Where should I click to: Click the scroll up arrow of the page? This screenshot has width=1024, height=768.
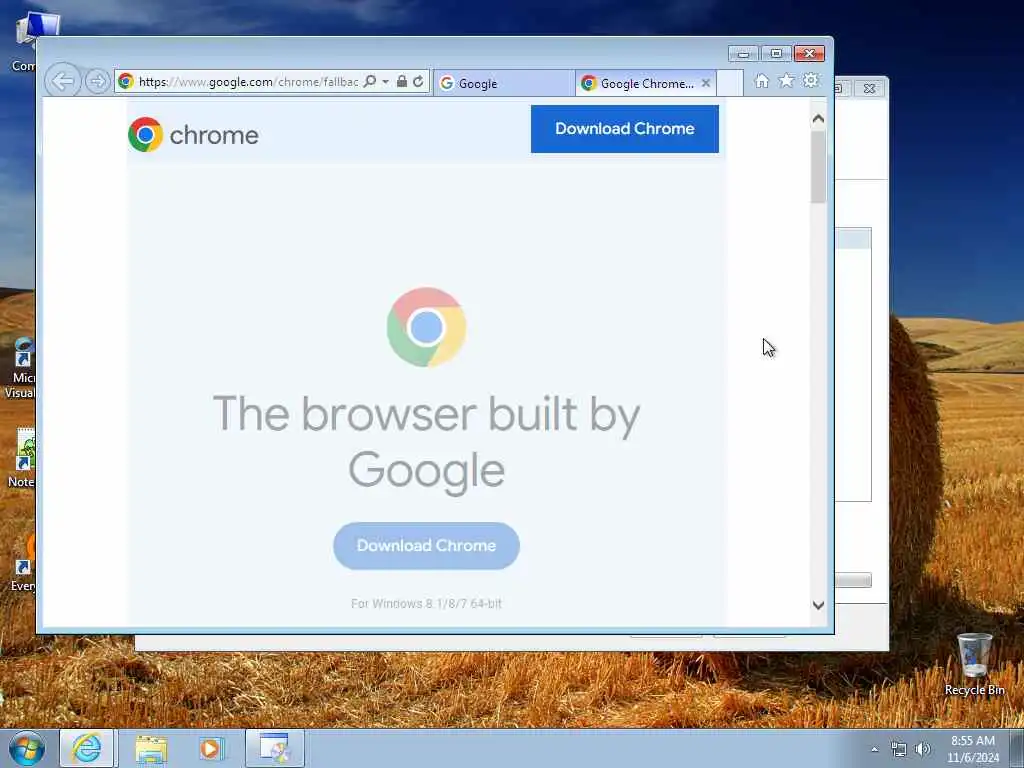coord(818,119)
